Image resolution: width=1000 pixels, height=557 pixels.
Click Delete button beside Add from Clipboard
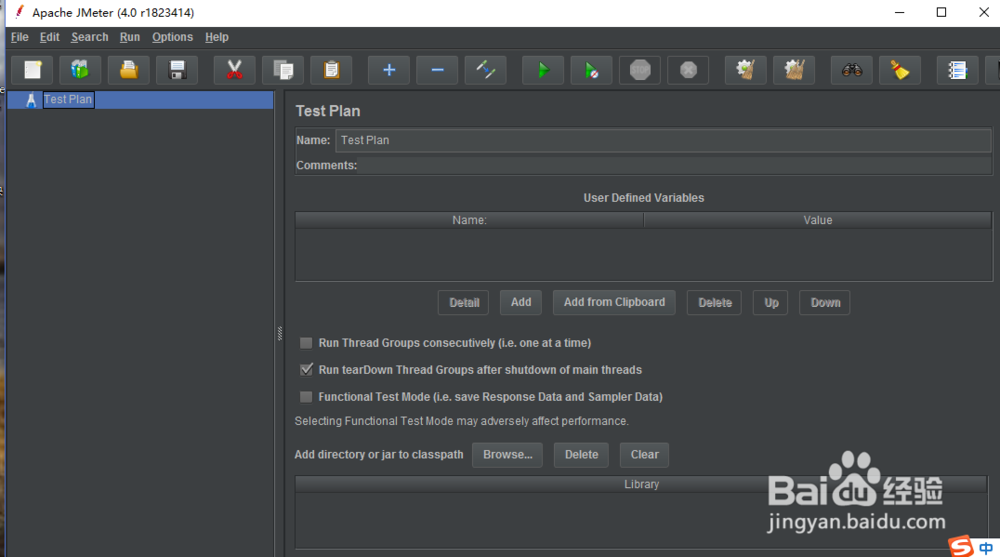[714, 302]
